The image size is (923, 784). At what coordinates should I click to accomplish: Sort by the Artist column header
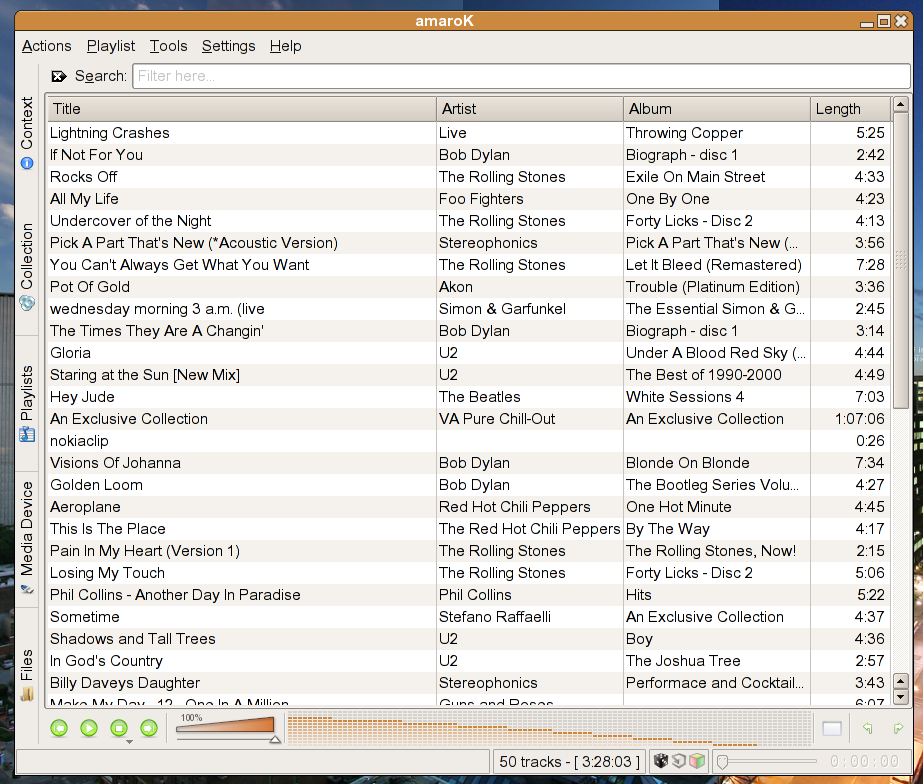(530, 109)
